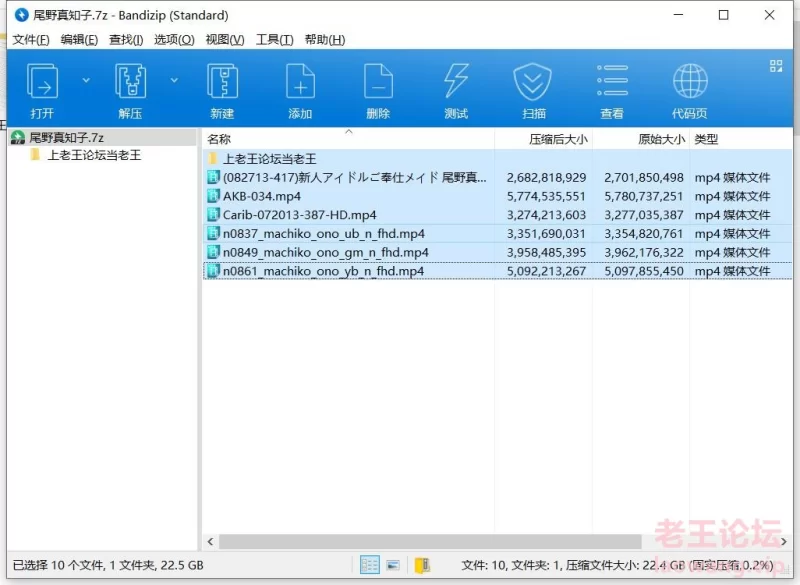Click the Open (打开) toolbar icon

pyautogui.click(x=42, y=81)
